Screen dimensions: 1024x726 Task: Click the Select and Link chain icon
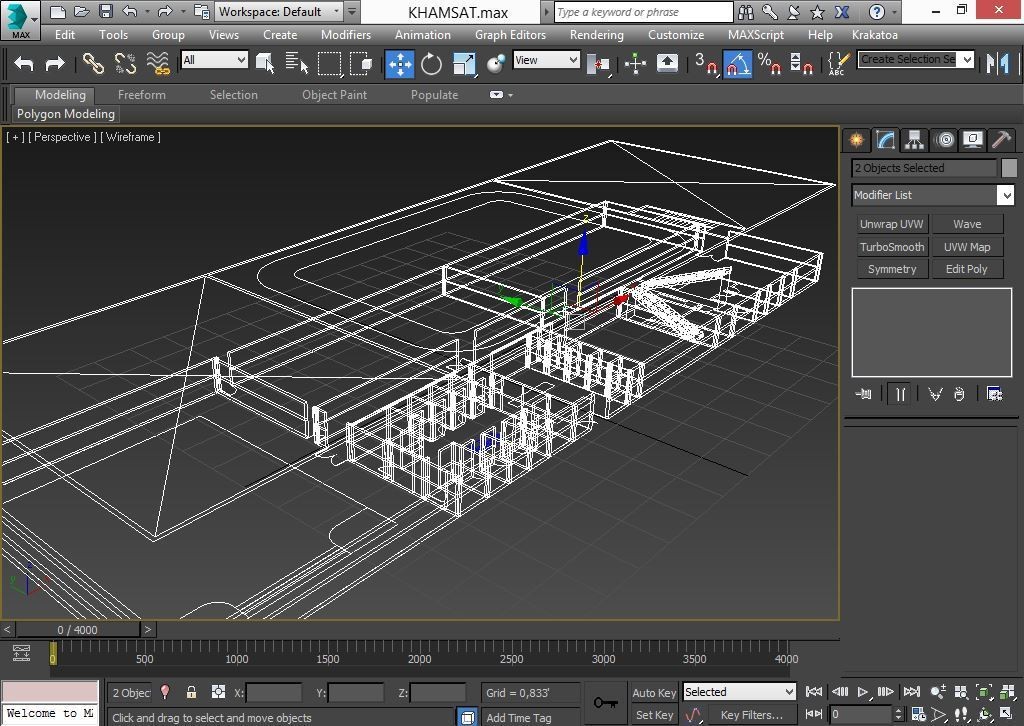(x=93, y=64)
